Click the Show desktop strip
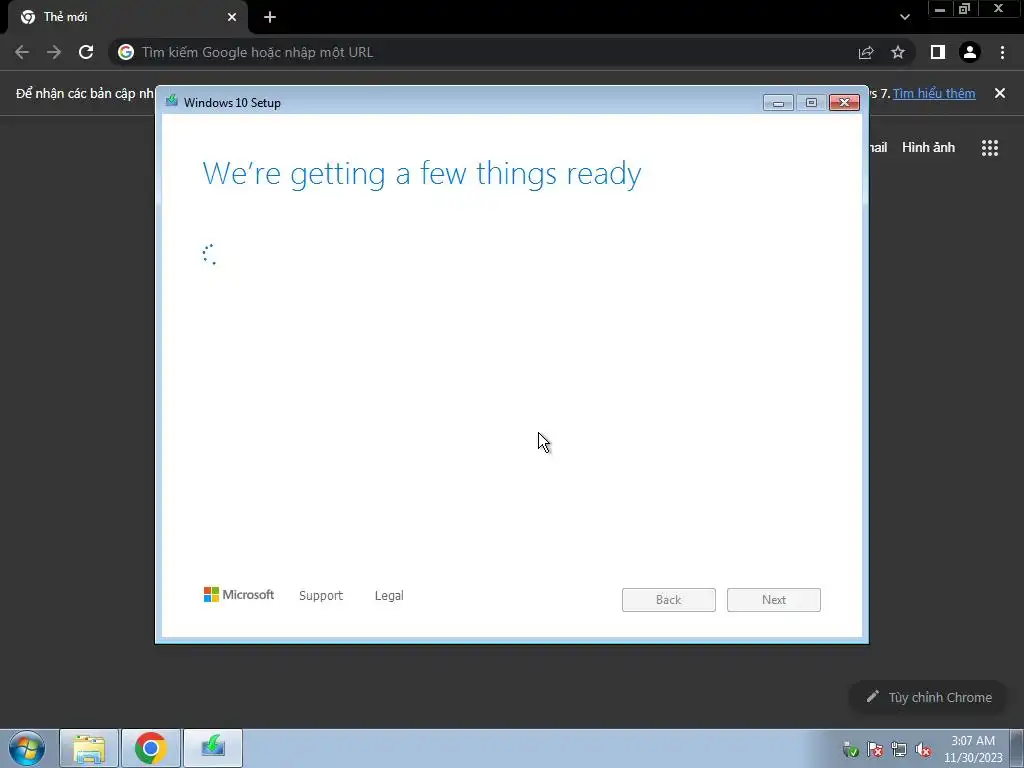The image size is (1024, 768). 1017,748
